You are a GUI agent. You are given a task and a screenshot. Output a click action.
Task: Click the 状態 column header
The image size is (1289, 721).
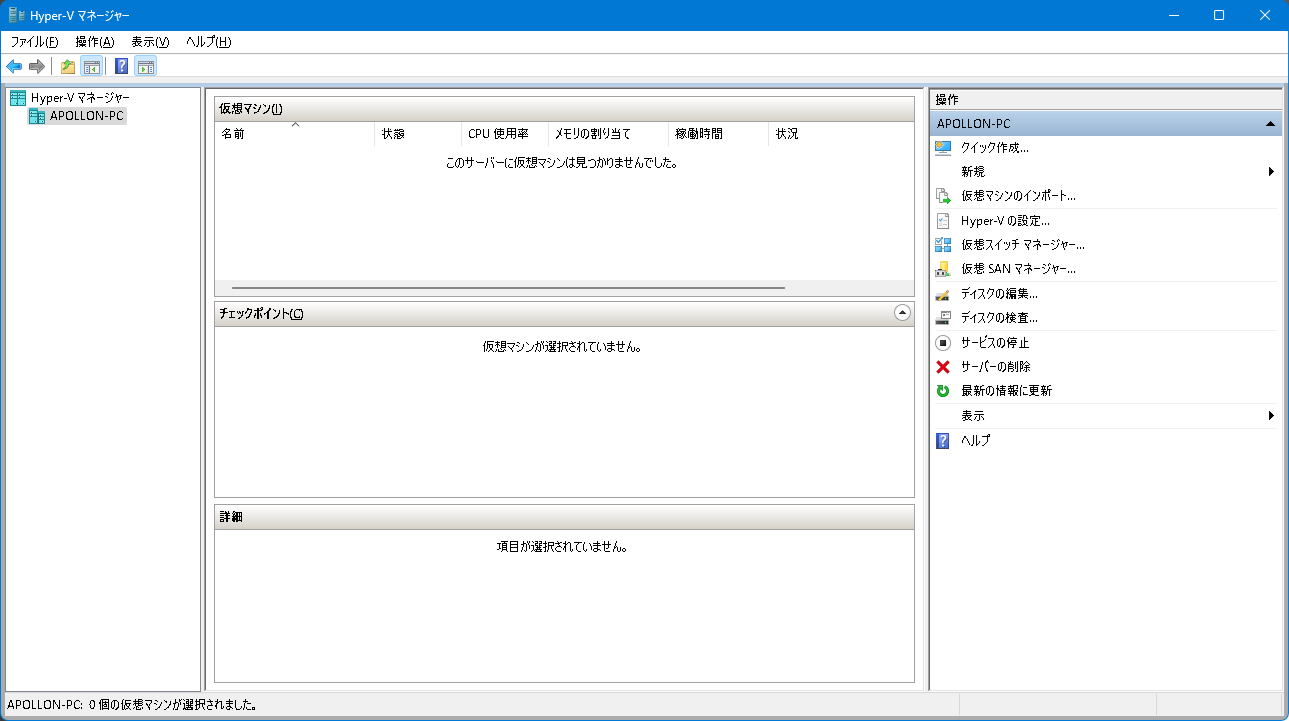tap(418, 134)
